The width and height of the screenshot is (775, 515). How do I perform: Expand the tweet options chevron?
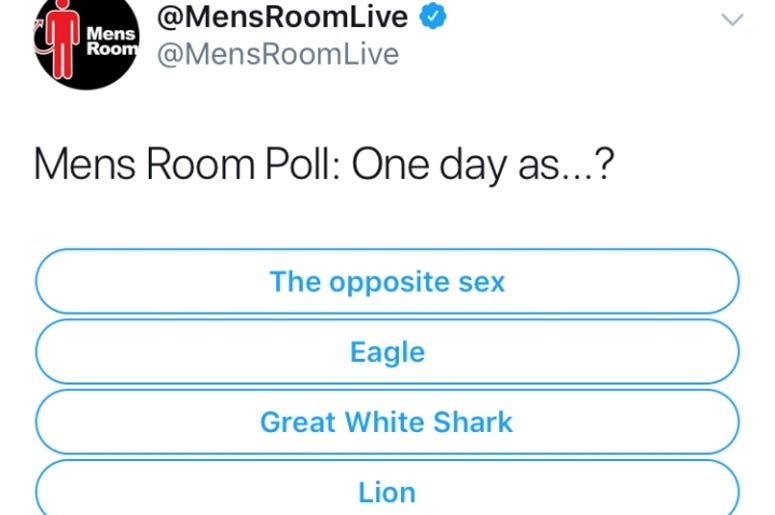click(x=732, y=20)
